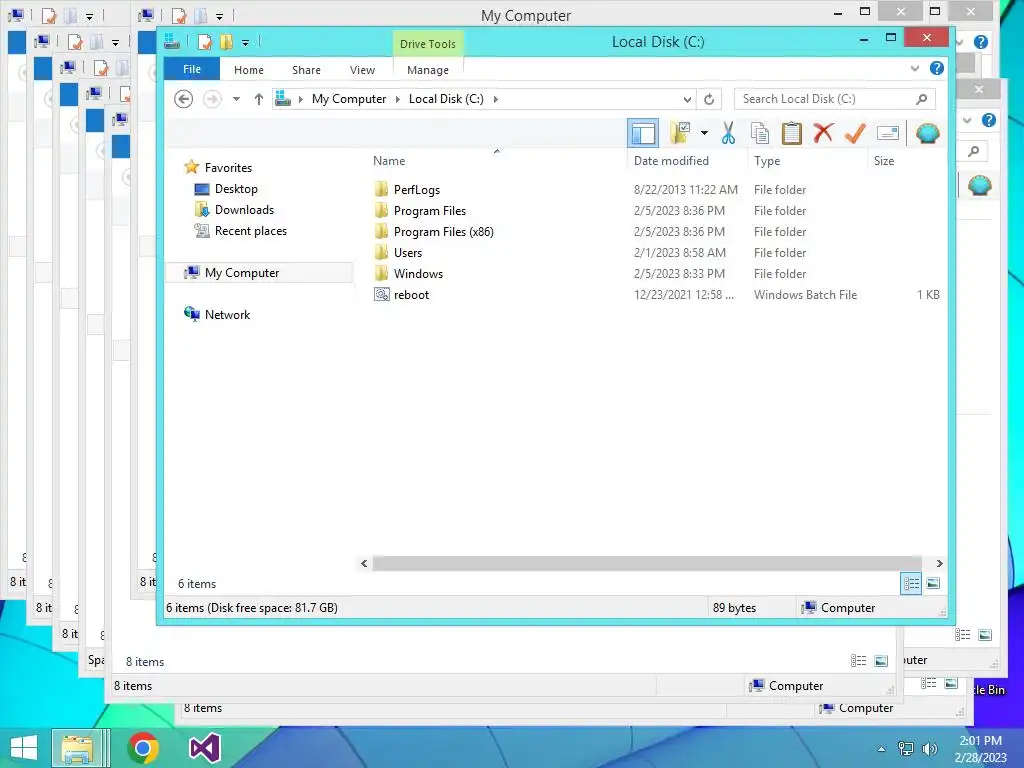
Task: Click the Copy icon in toolbar
Action: pos(760,133)
